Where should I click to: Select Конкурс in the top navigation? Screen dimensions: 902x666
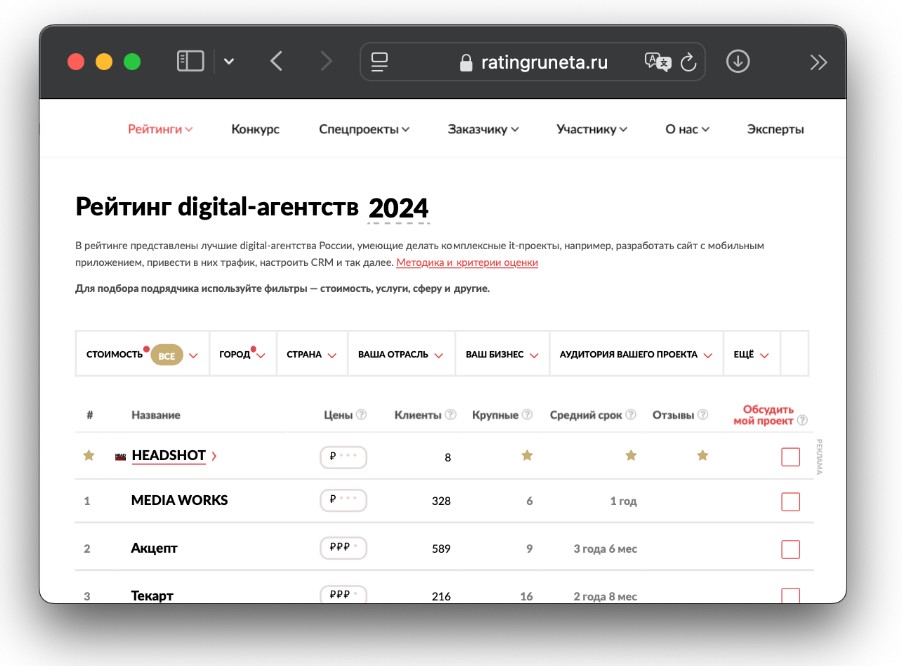[x=255, y=129]
